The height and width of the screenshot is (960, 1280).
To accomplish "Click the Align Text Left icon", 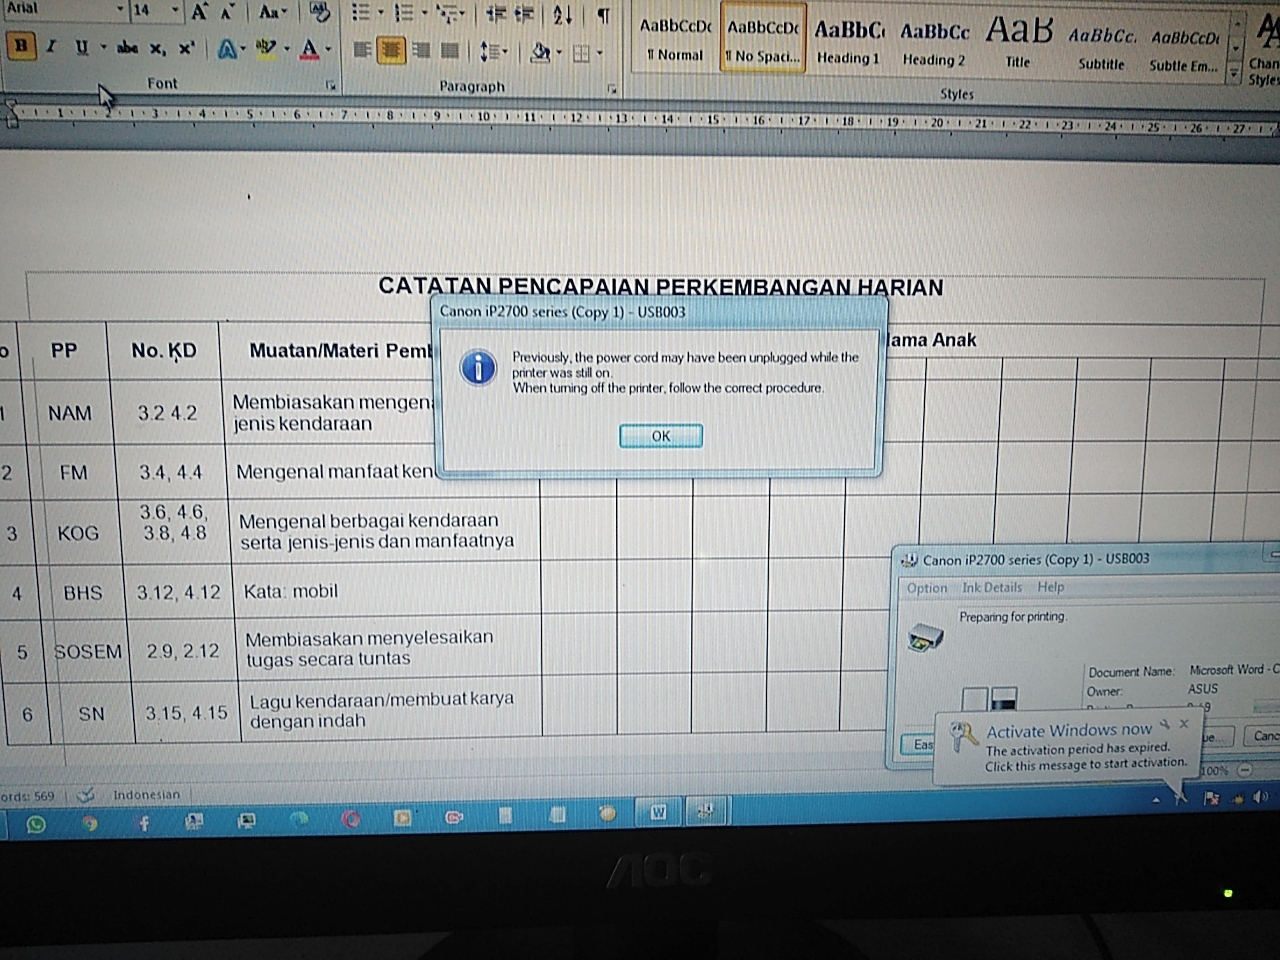I will pyautogui.click(x=362, y=50).
